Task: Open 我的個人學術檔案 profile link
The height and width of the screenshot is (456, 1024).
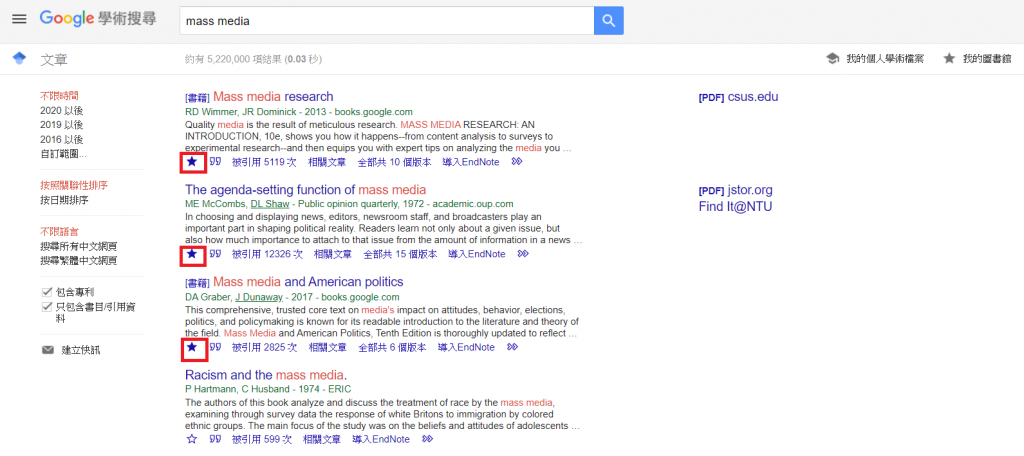Action: coord(885,59)
